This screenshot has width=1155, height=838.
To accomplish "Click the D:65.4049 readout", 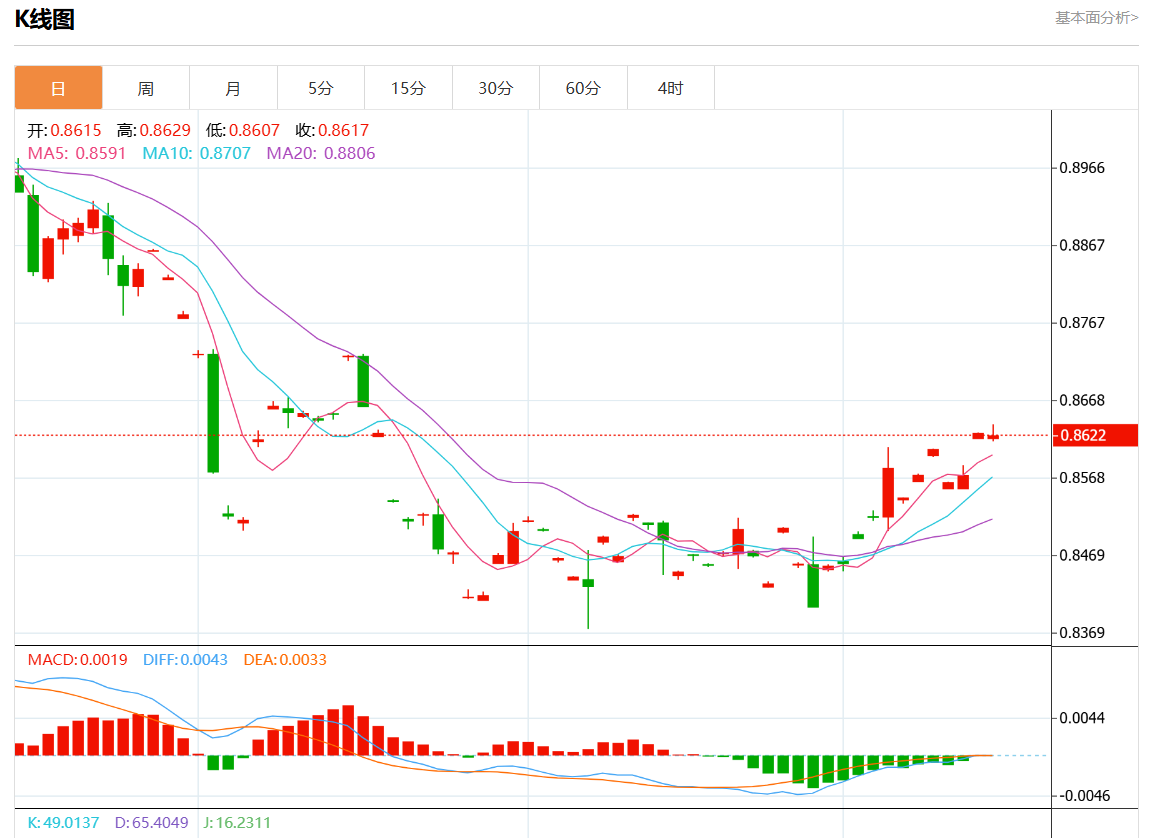I will (152, 823).
